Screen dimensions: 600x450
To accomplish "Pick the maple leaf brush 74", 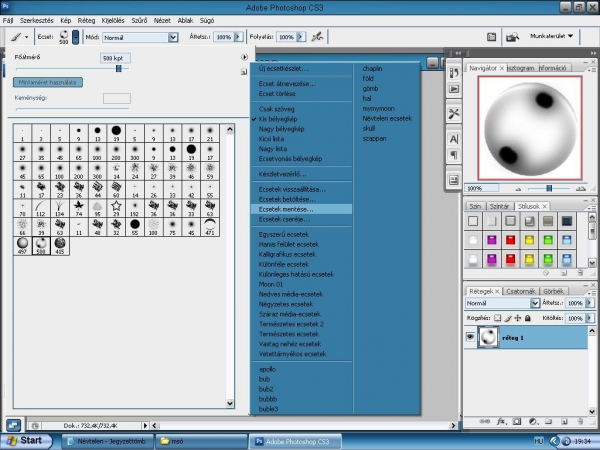I will click(78, 208).
